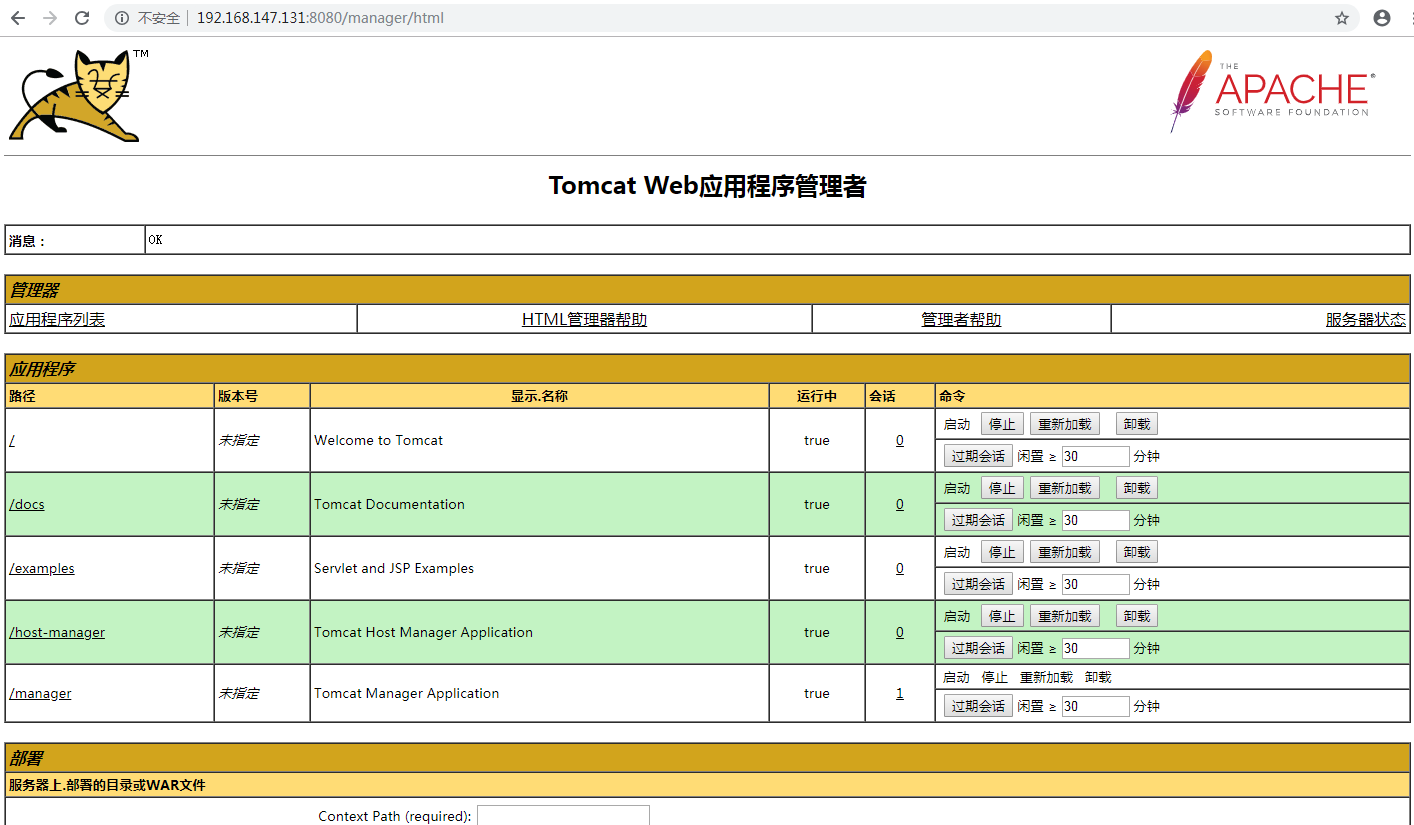The width and height of the screenshot is (1414, 825).
Task: Click the Context Path (required) input field
Action: pyautogui.click(x=563, y=815)
